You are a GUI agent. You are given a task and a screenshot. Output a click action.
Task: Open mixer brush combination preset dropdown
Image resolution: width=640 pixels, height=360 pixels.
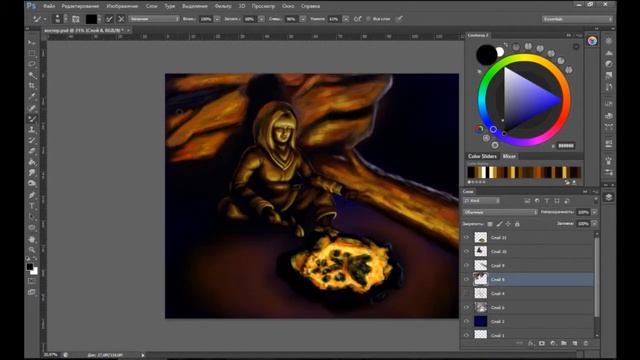click(x=154, y=19)
